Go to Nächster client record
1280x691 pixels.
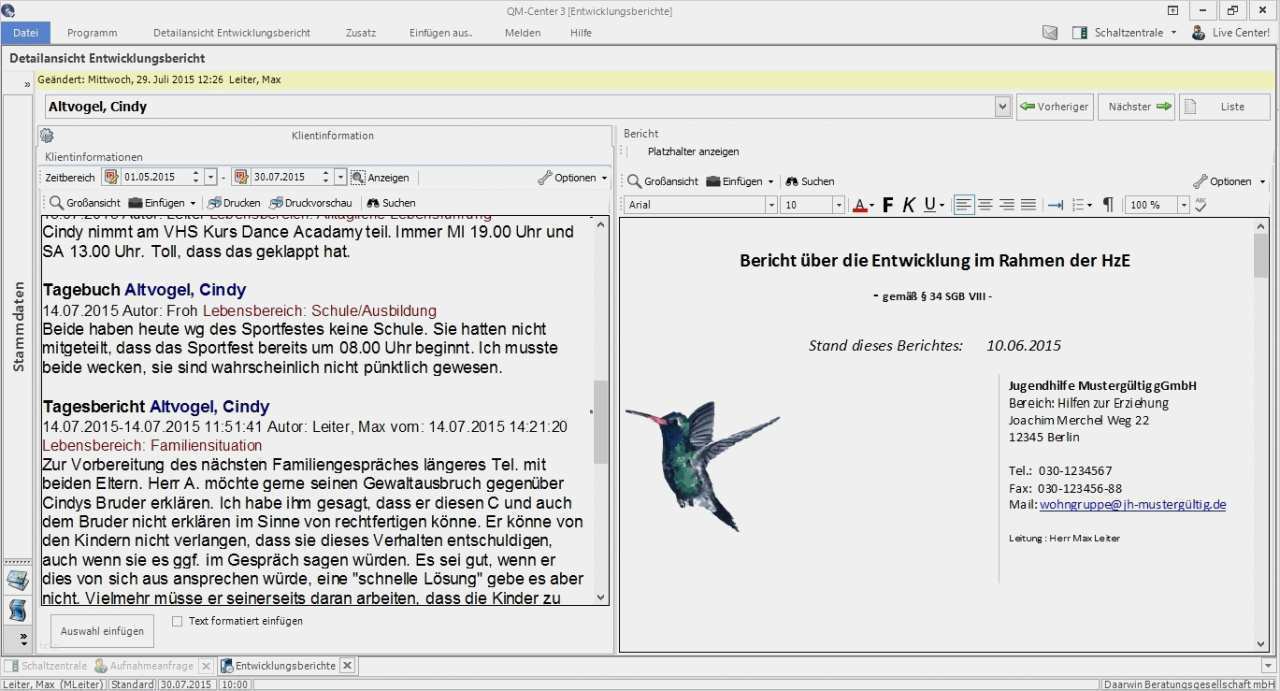coord(1137,107)
